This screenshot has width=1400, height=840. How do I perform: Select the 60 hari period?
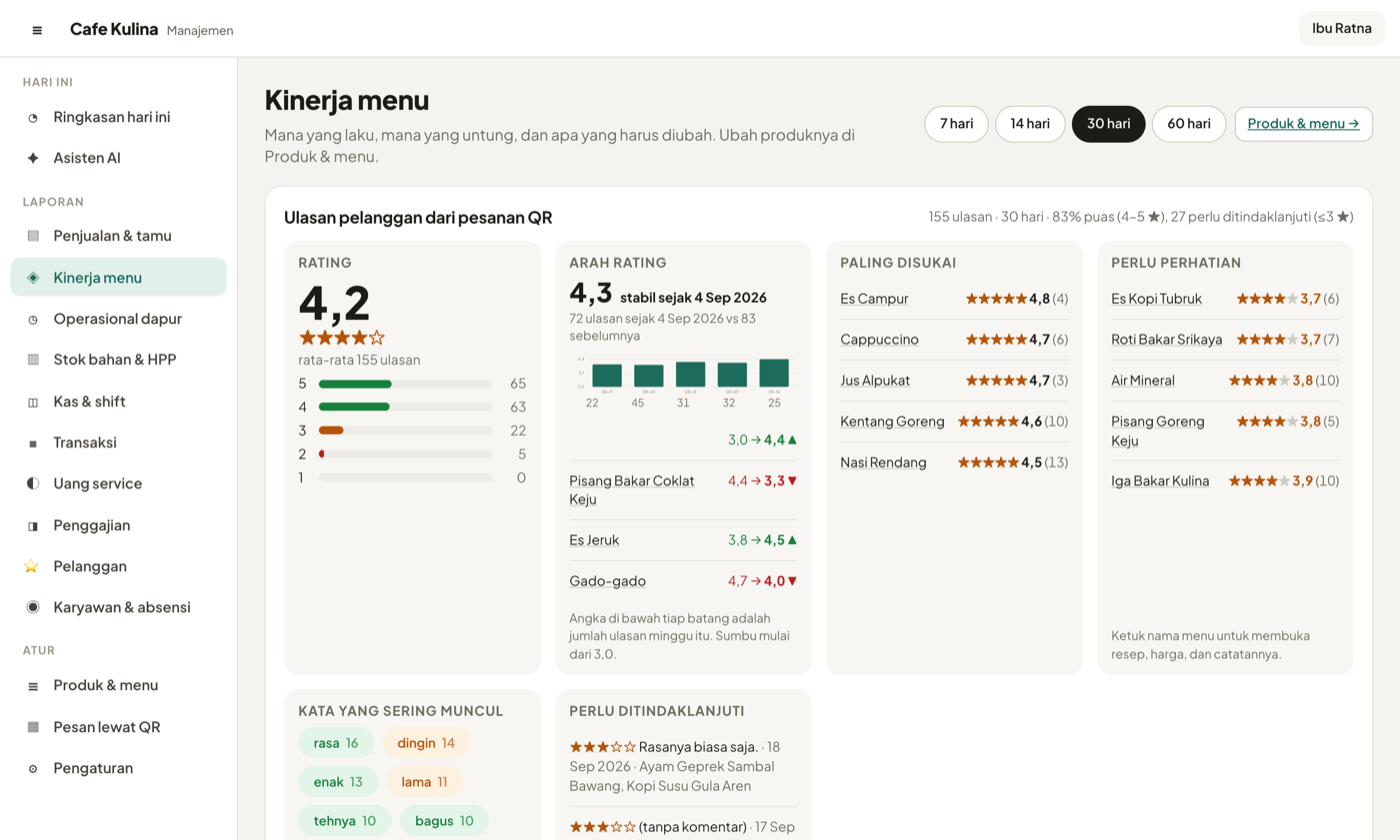[x=1189, y=124]
